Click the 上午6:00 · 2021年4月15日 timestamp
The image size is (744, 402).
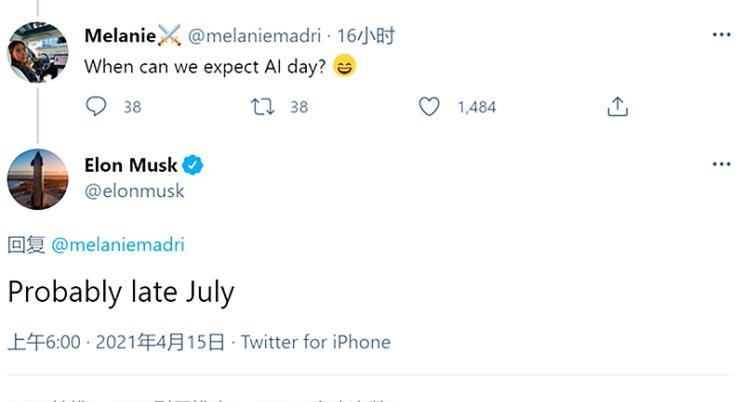[116, 342]
